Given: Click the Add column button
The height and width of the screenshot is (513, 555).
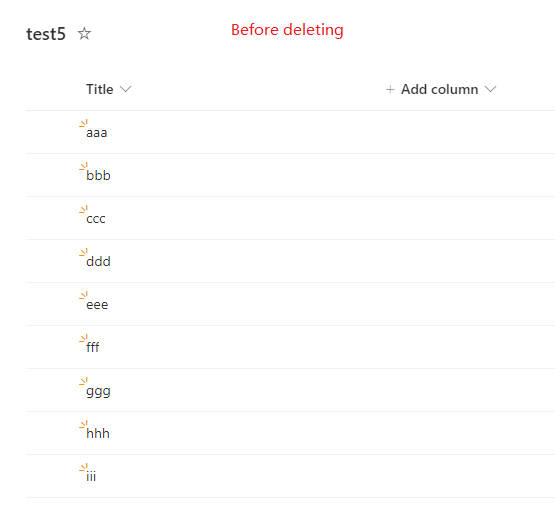Looking at the screenshot, I should [x=441, y=89].
